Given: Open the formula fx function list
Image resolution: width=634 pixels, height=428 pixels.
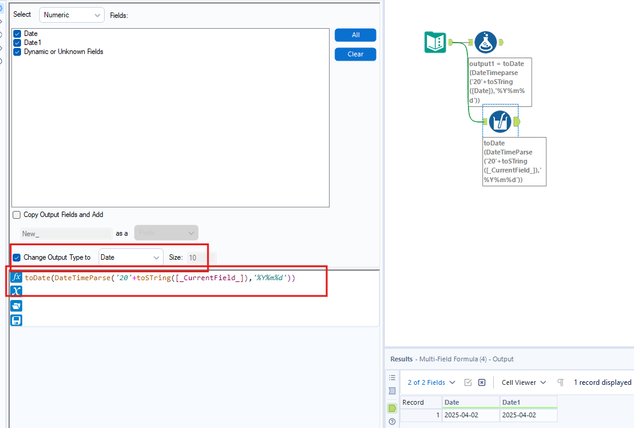Looking at the screenshot, I should point(16,277).
